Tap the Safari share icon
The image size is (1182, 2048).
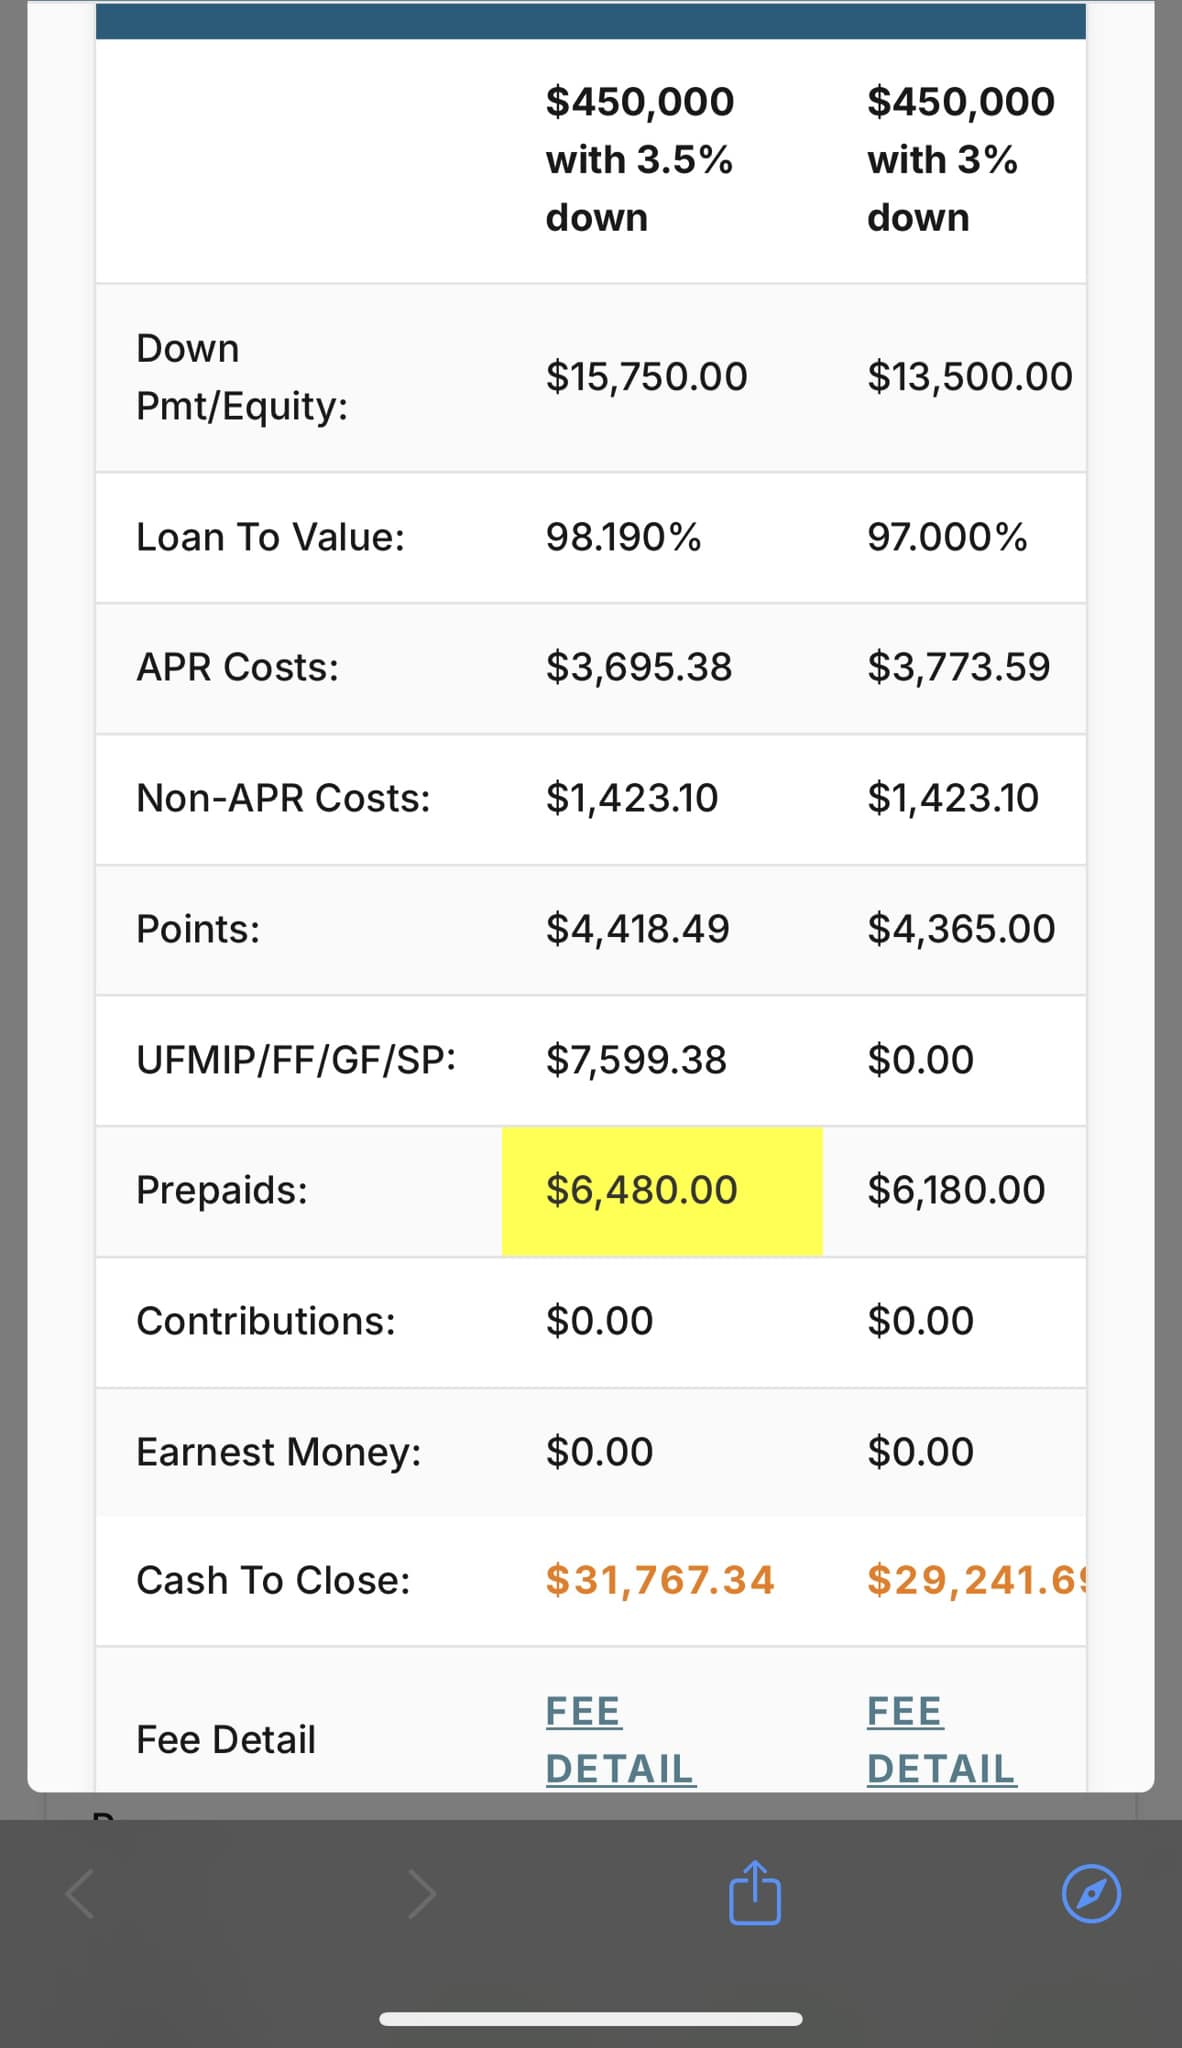[x=755, y=1892]
